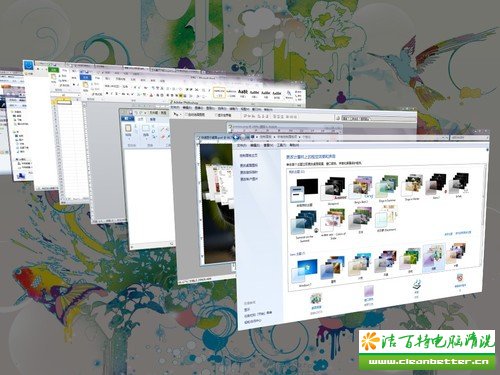The image size is (500, 375).
Task: Open 文件(F) menu in Personalization window
Action: [242, 145]
